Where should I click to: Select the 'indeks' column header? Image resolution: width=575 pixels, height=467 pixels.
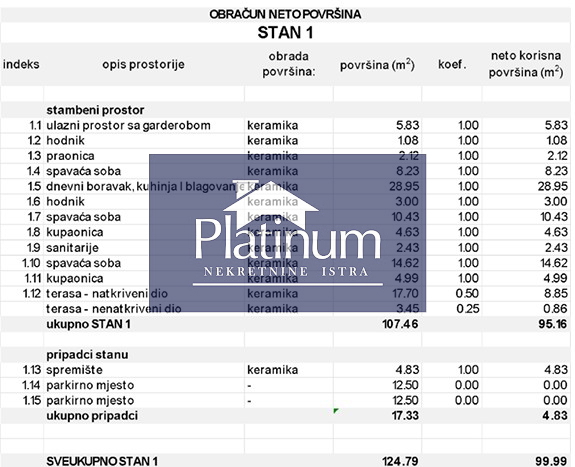coord(21,65)
